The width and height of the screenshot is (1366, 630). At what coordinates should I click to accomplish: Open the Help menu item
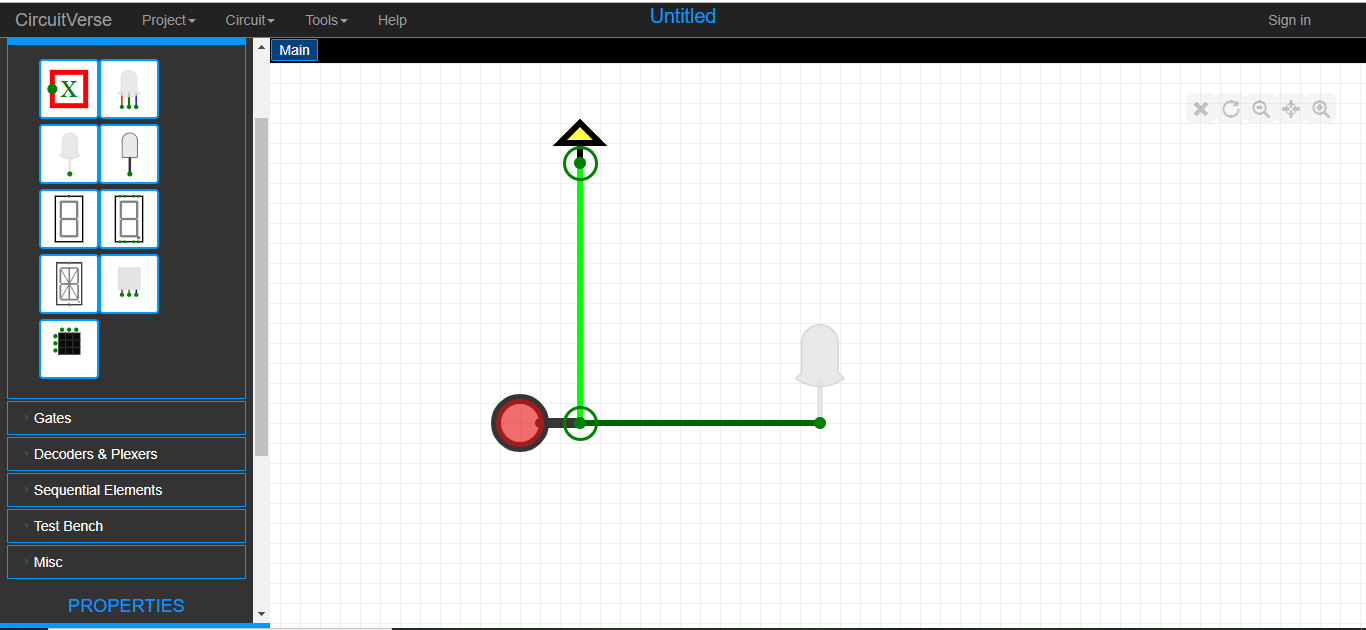392,20
